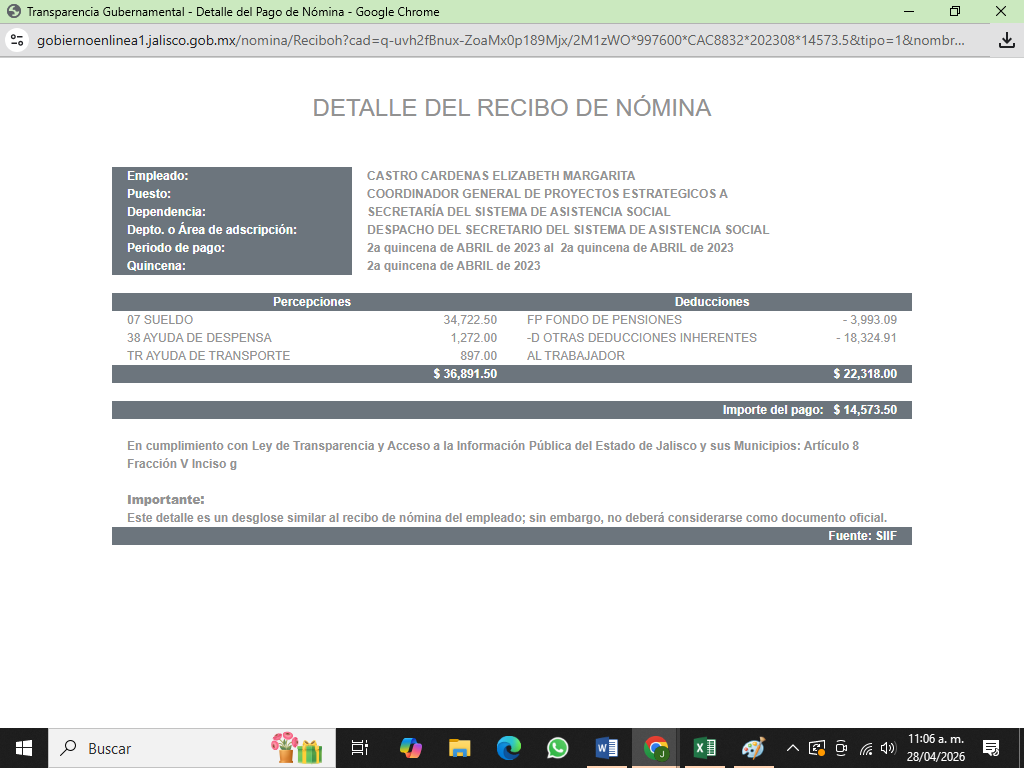The width and height of the screenshot is (1024, 768).
Task: Close the Chrome window
Action: click(1000, 12)
